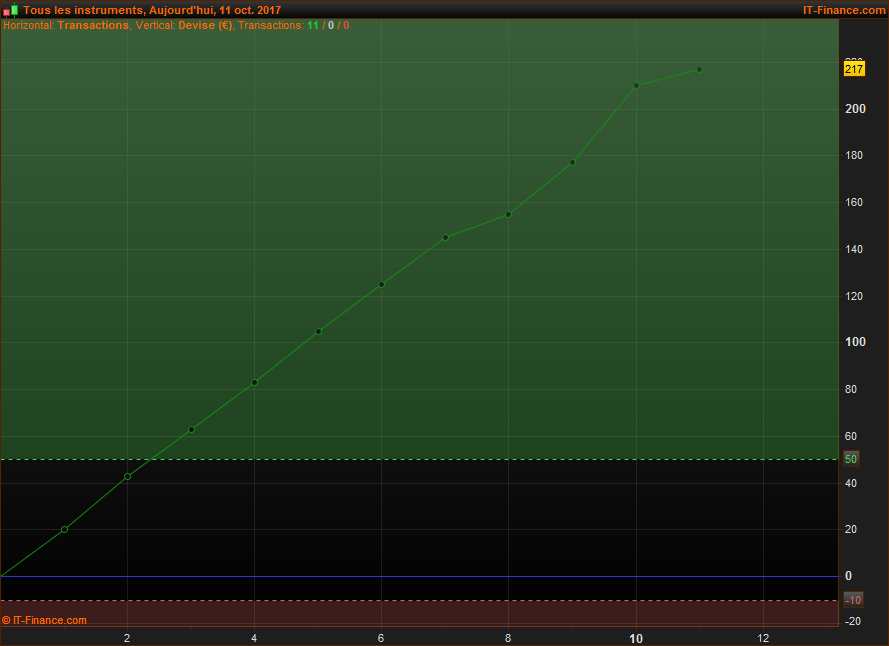The width and height of the screenshot is (889, 646).
Task: Click the green winning transactions count 11
Action: click(x=312, y=25)
